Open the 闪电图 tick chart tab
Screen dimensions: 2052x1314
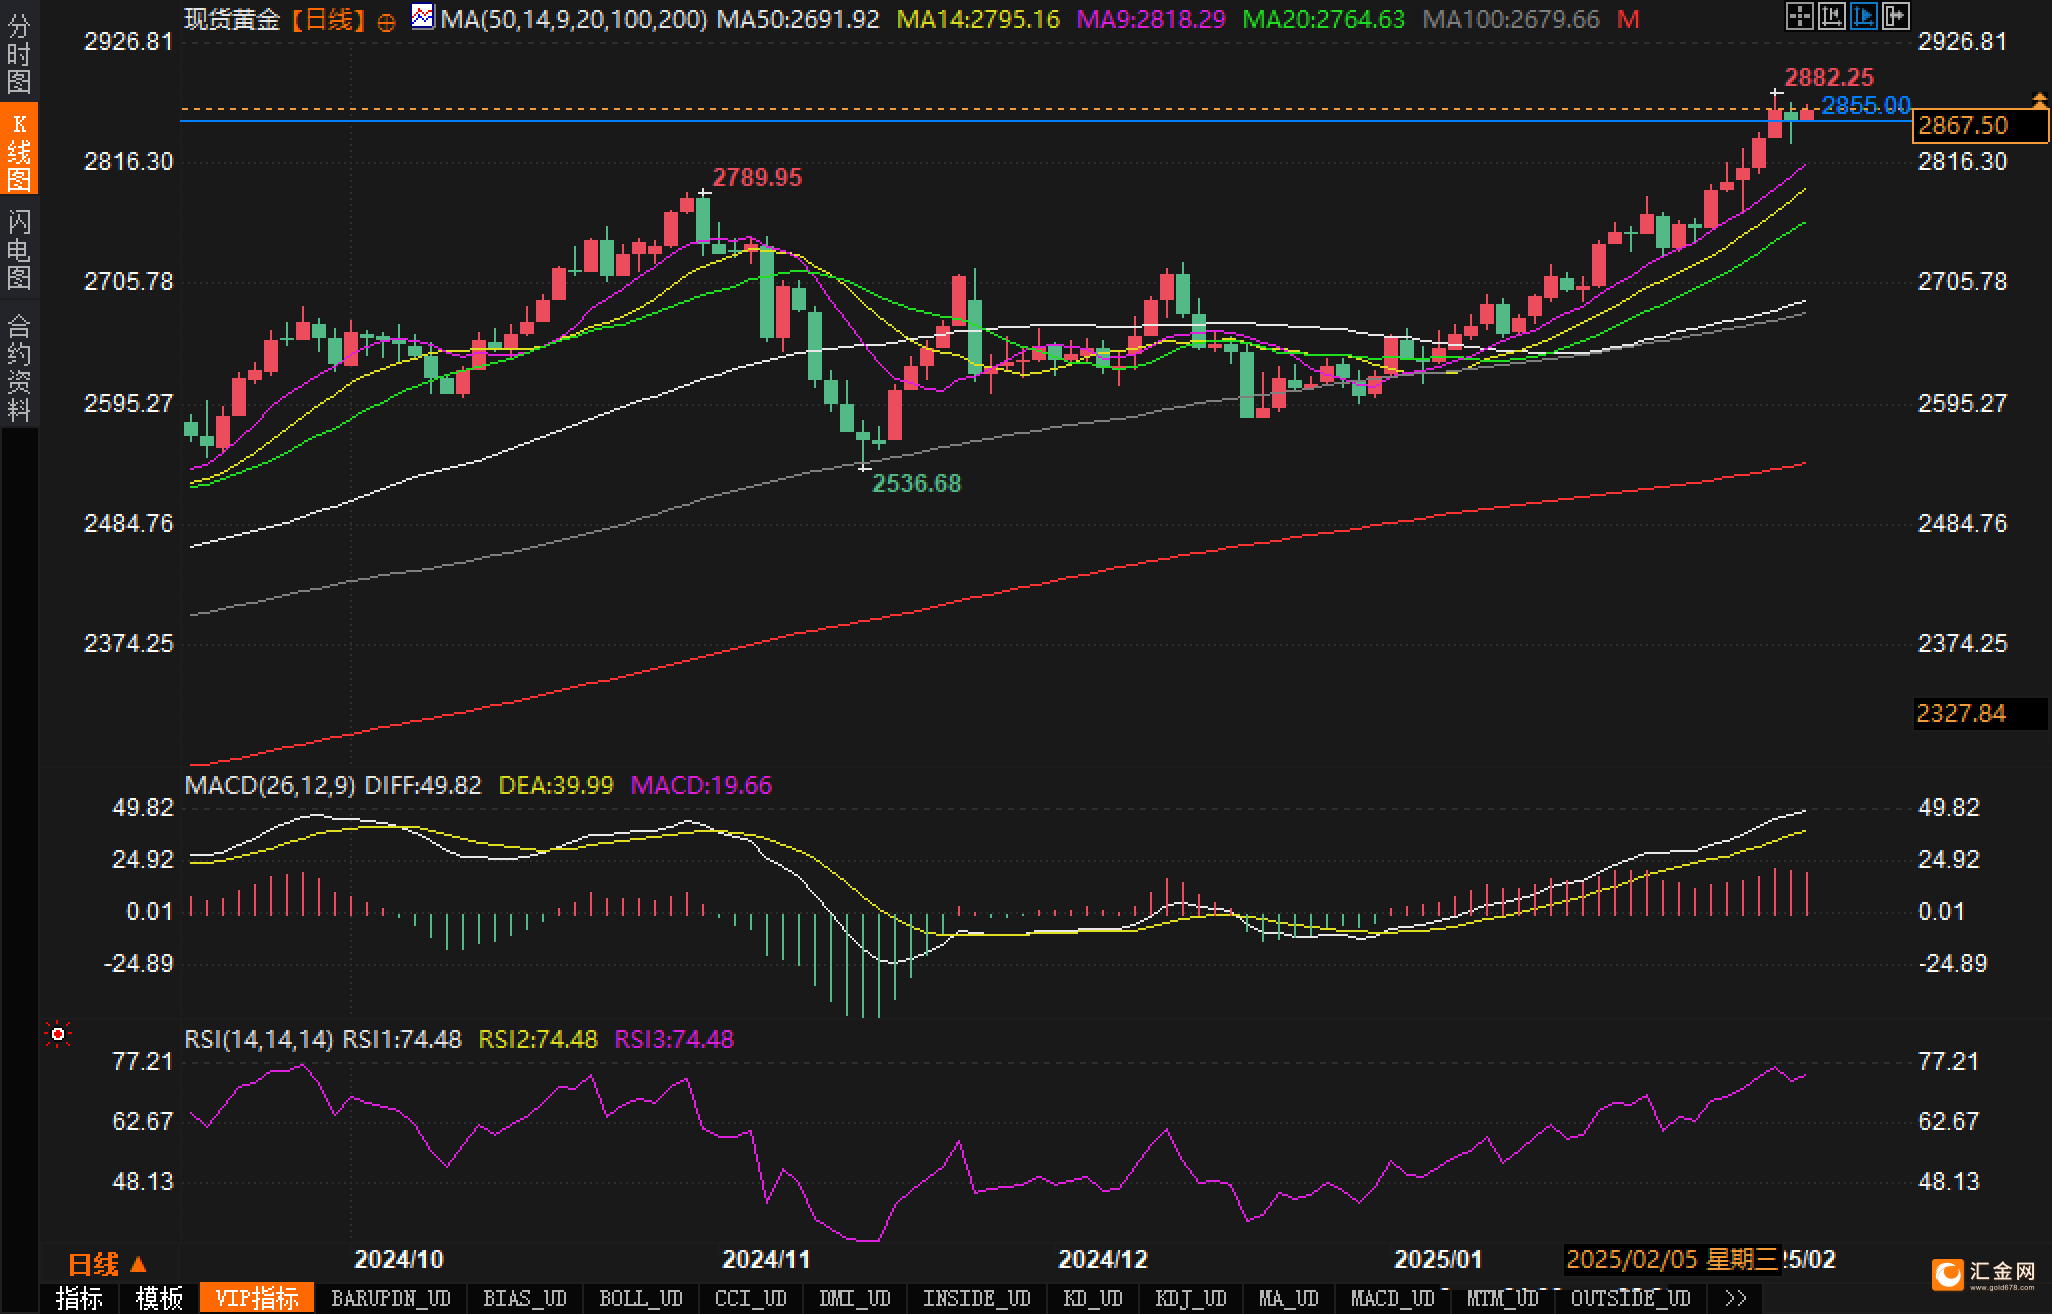[x=19, y=248]
